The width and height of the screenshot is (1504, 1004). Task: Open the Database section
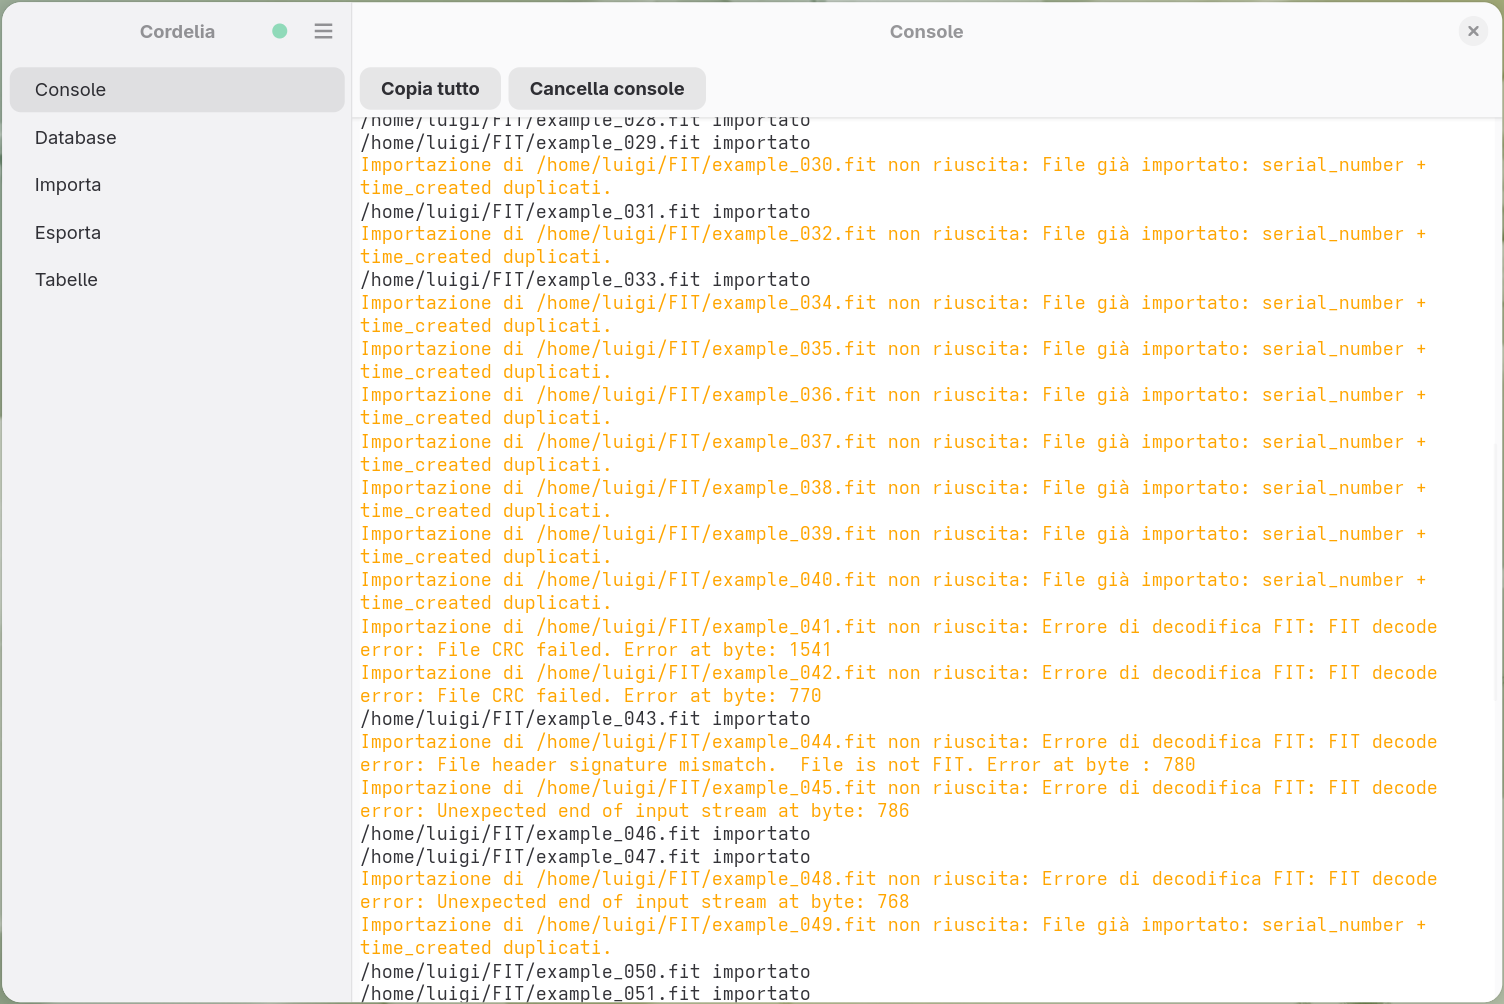click(x=177, y=137)
